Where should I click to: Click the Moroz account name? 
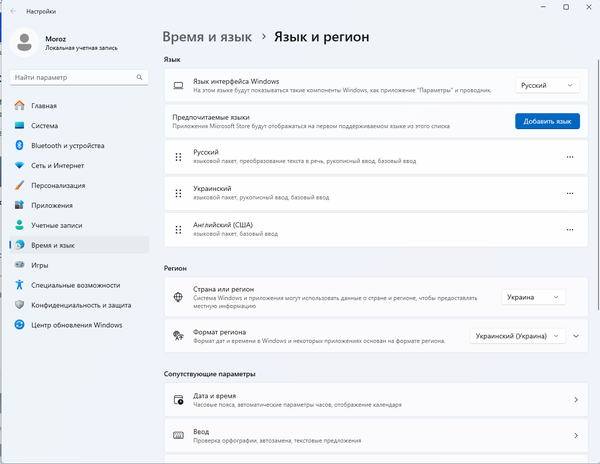(x=55, y=39)
